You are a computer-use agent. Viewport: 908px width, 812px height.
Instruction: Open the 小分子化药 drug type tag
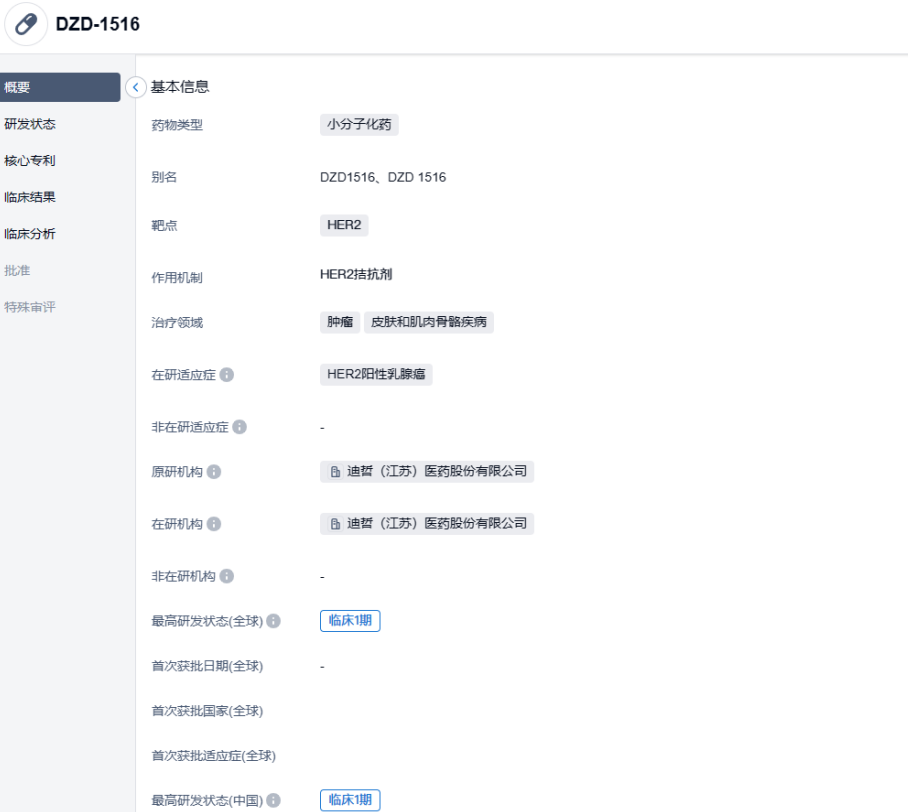click(x=359, y=125)
